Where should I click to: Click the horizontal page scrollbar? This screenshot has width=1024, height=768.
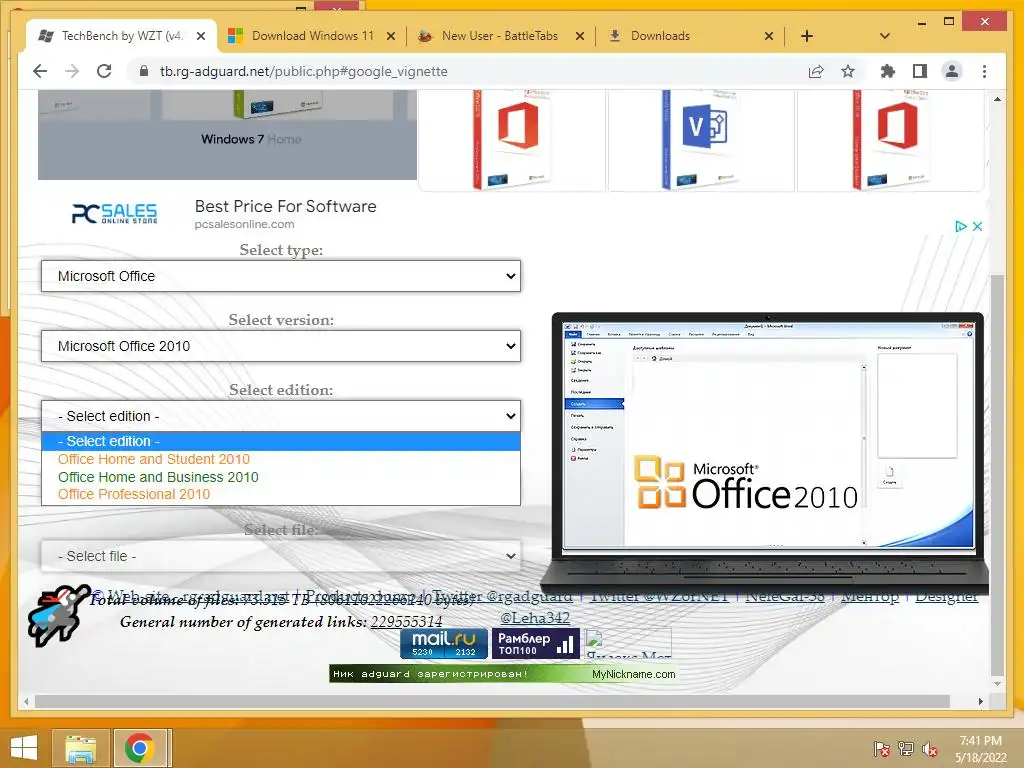click(492, 701)
